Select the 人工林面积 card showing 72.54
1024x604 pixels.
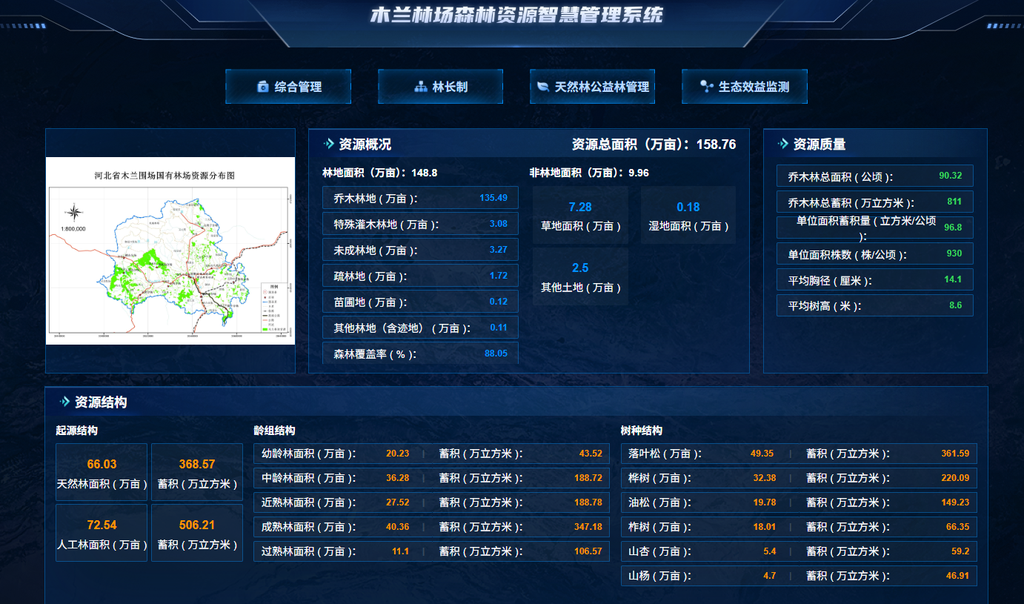point(102,534)
